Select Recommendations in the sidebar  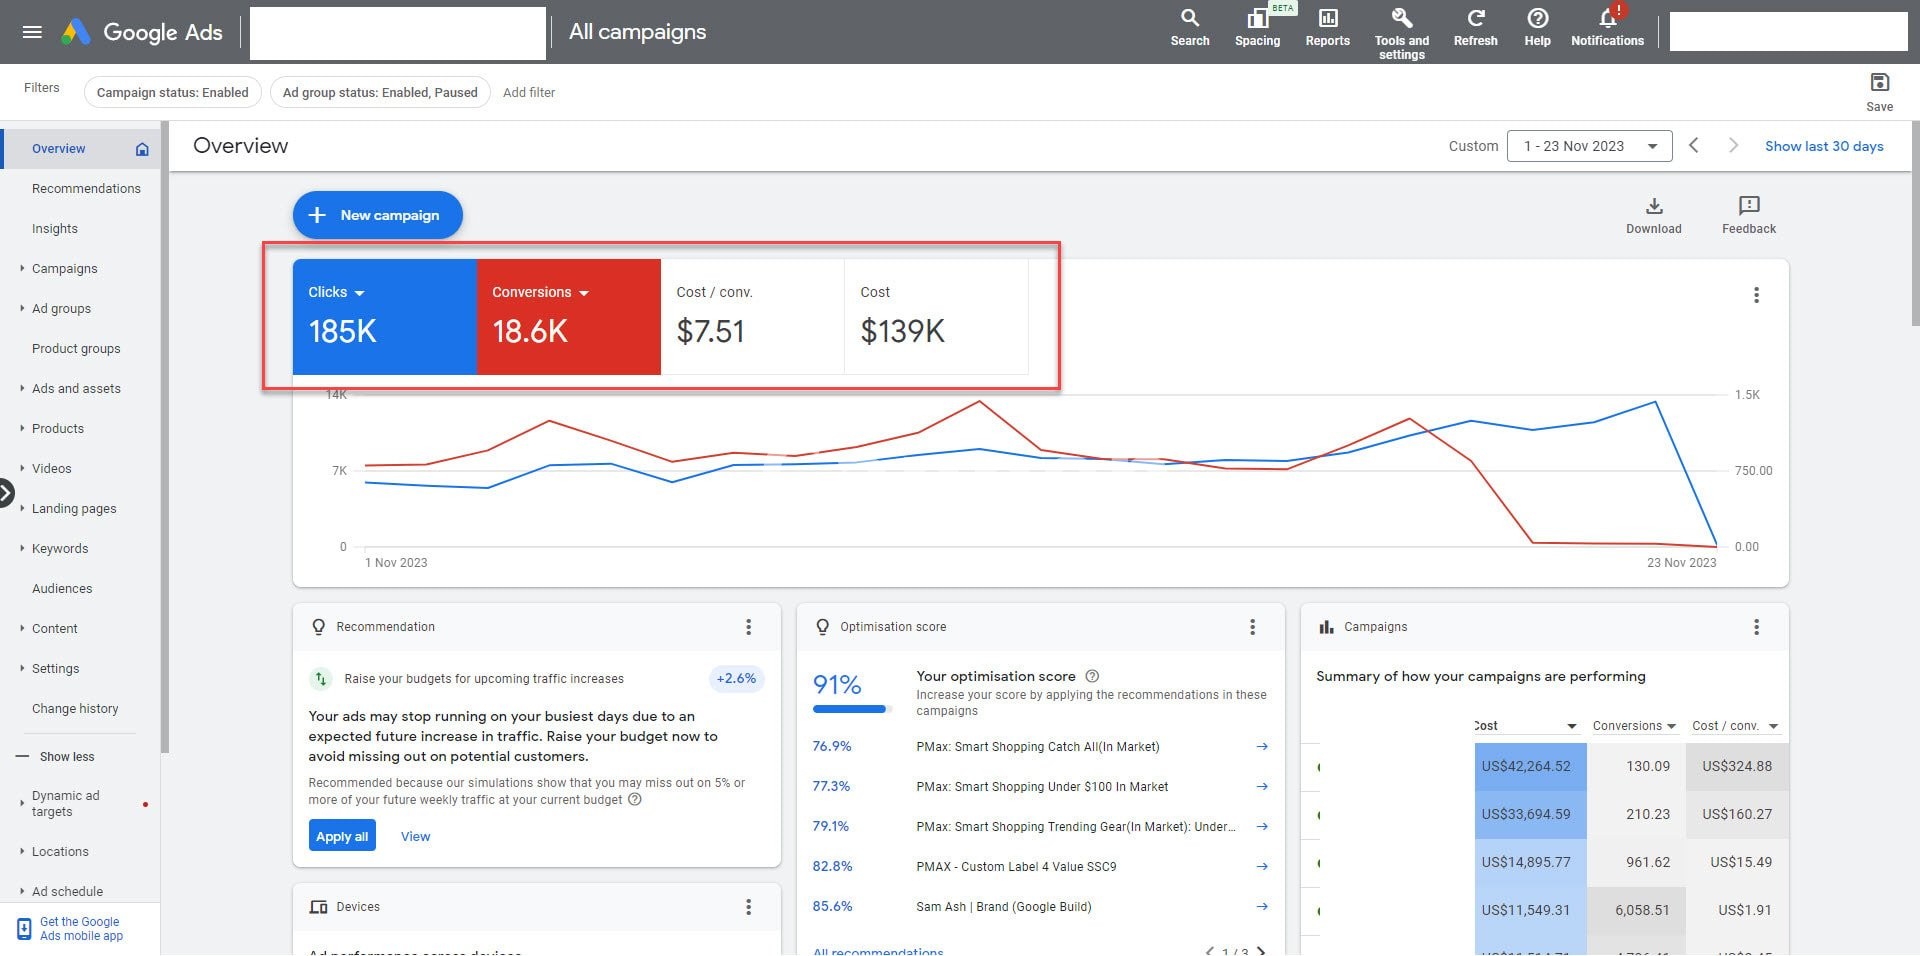(x=86, y=189)
